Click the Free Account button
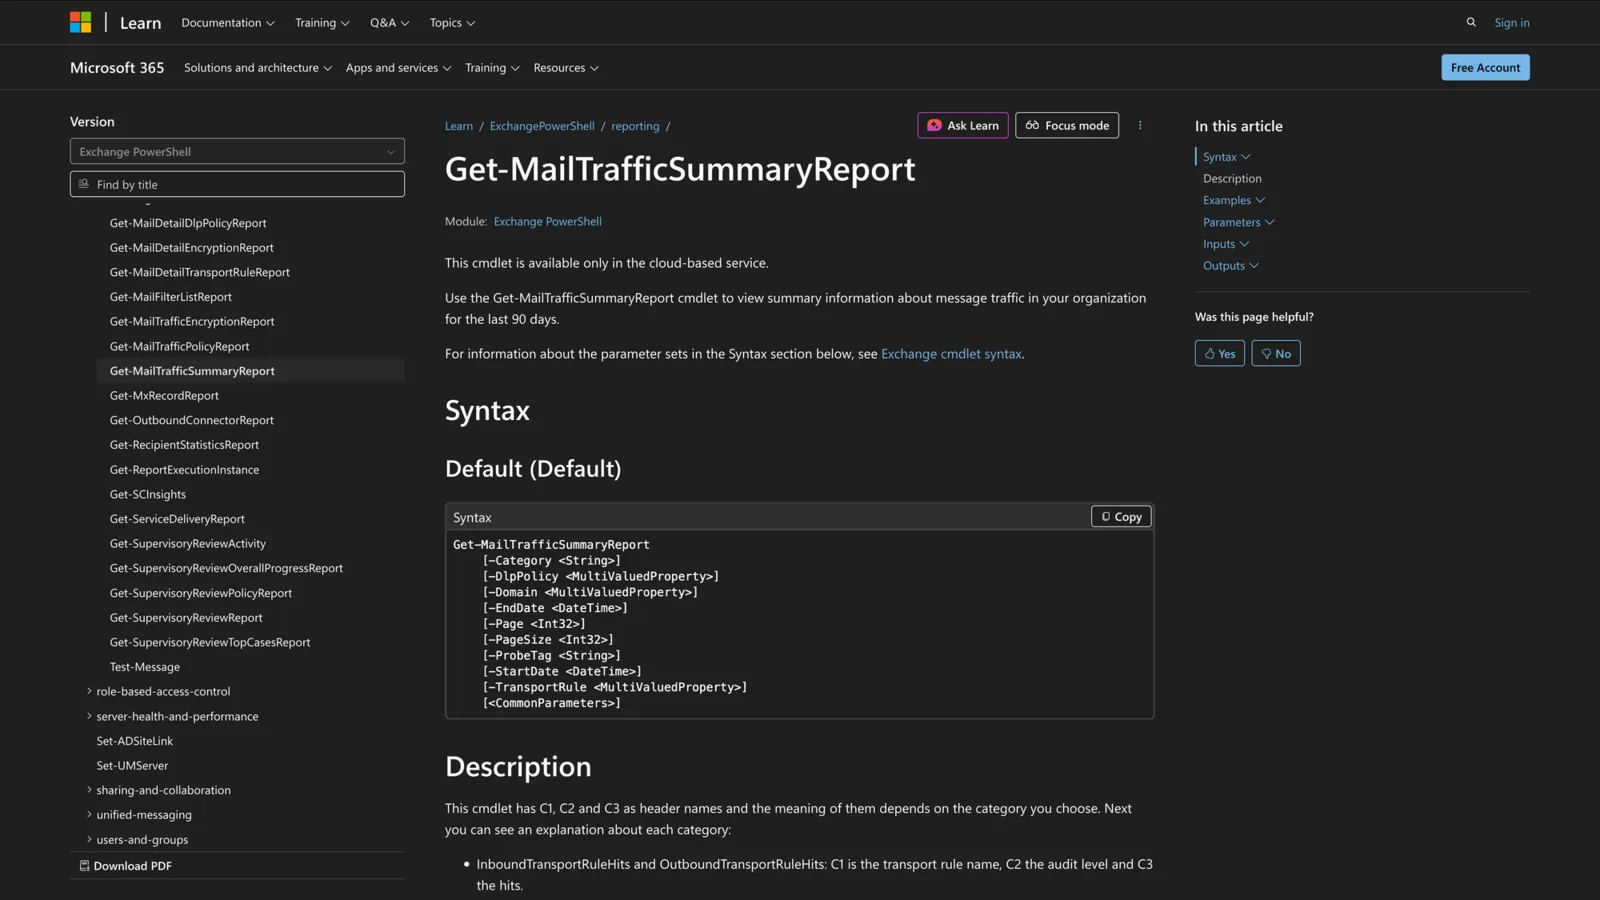 (1485, 67)
